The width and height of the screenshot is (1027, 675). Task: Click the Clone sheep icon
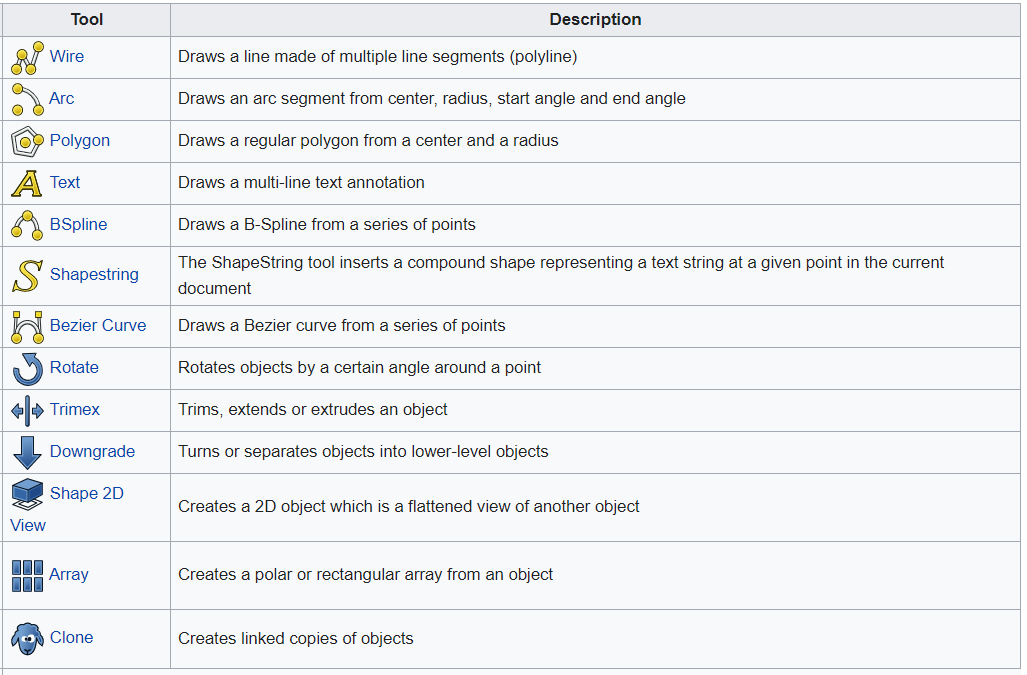(x=27, y=638)
